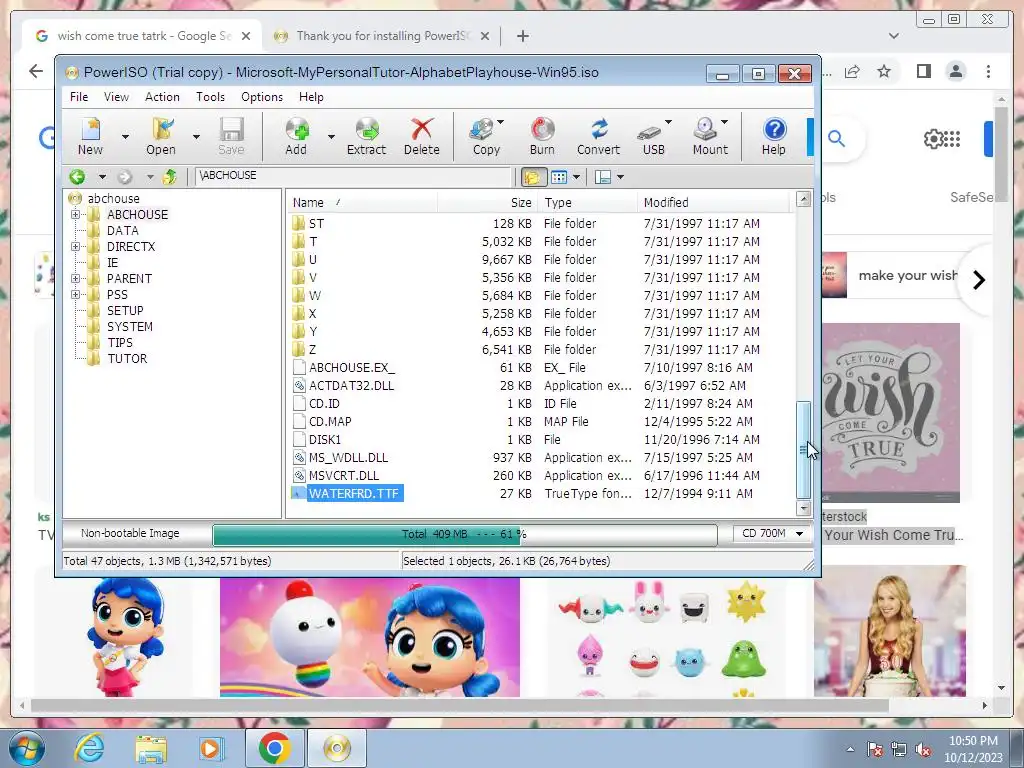Viewport: 1024px width, 768px height.
Task: Expand the Open button dropdown arrow
Action: click(x=196, y=136)
